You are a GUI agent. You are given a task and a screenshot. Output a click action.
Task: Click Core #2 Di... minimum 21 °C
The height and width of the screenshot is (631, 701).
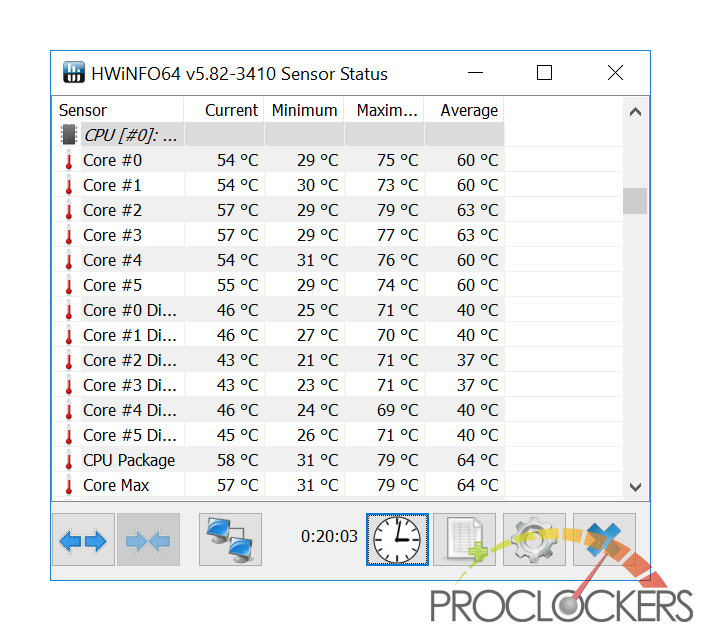(x=317, y=360)
